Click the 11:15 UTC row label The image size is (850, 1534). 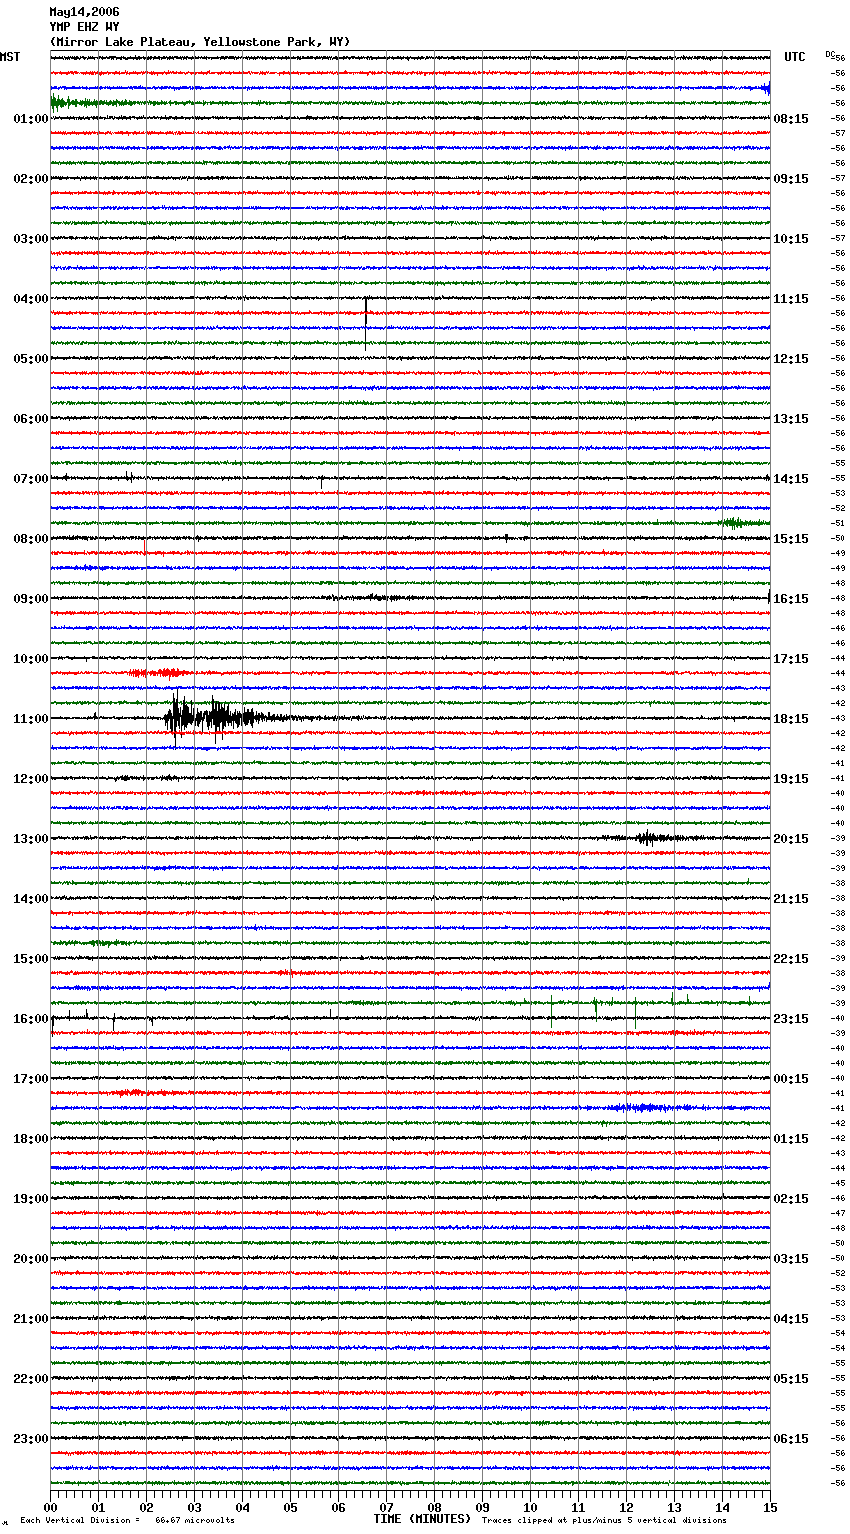coord(791,299)
